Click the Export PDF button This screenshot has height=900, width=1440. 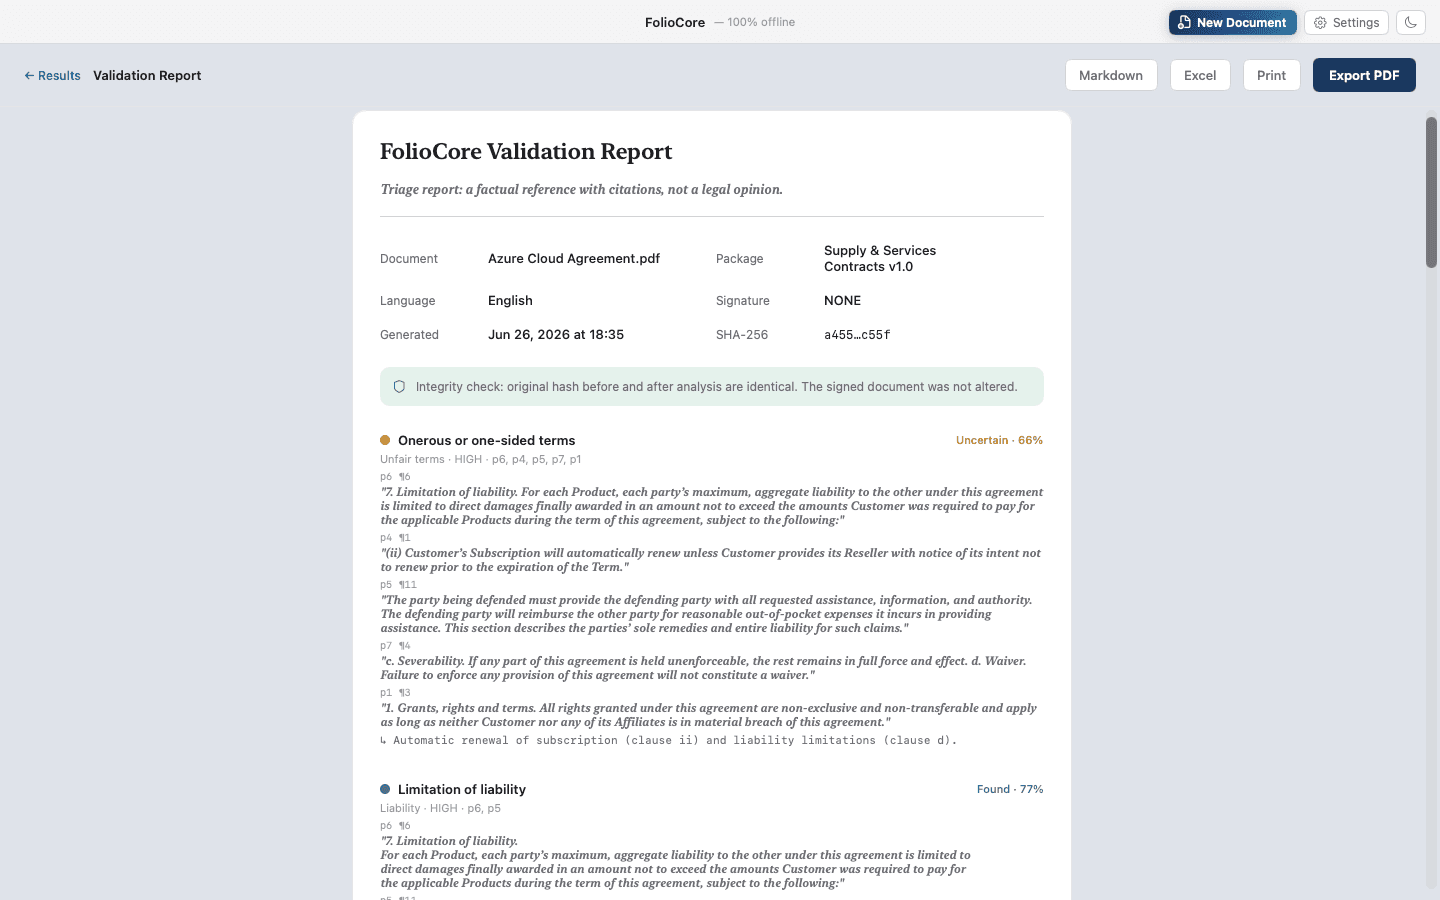[1364, 75]
